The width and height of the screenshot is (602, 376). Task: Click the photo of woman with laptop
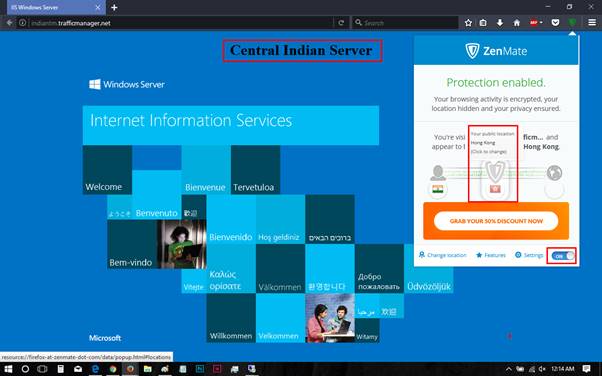(x=182, y=244)
